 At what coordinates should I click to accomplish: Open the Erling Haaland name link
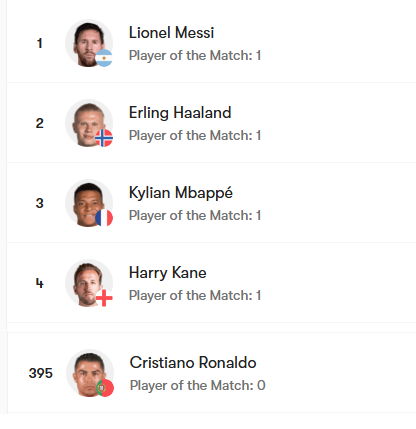pyautogui.click(x=180, y=113)
